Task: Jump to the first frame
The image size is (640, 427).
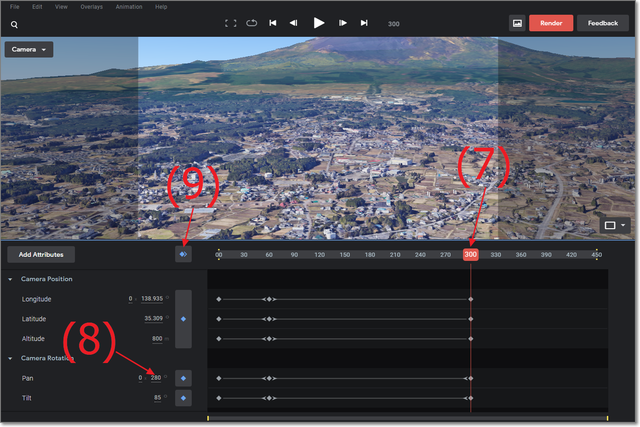Action: click(x=273, y=22)
